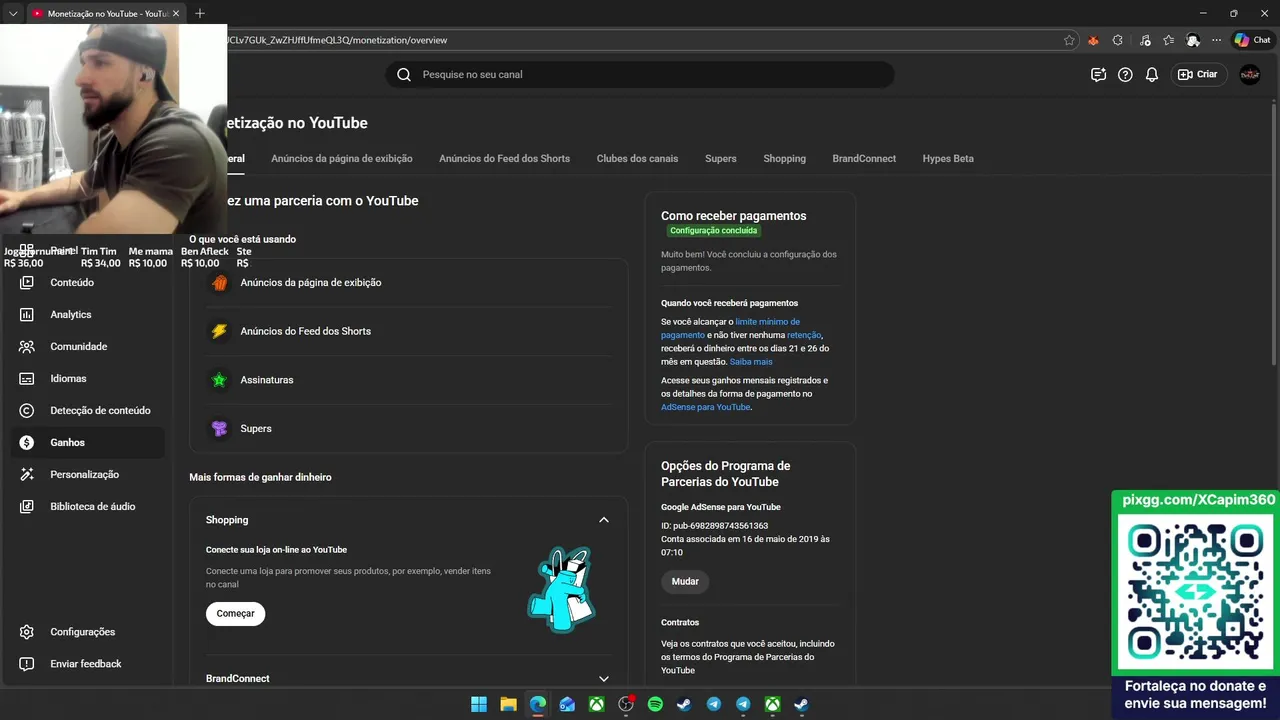Open browser Extensions puzzle icon

[1118, 40]
